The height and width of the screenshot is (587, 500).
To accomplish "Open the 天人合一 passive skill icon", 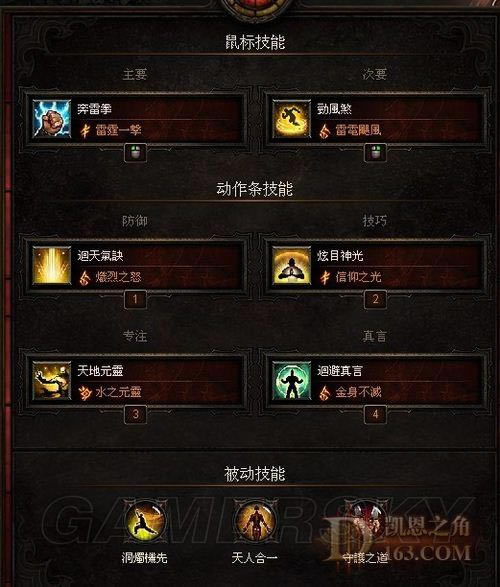I will (x=254, y=522).
